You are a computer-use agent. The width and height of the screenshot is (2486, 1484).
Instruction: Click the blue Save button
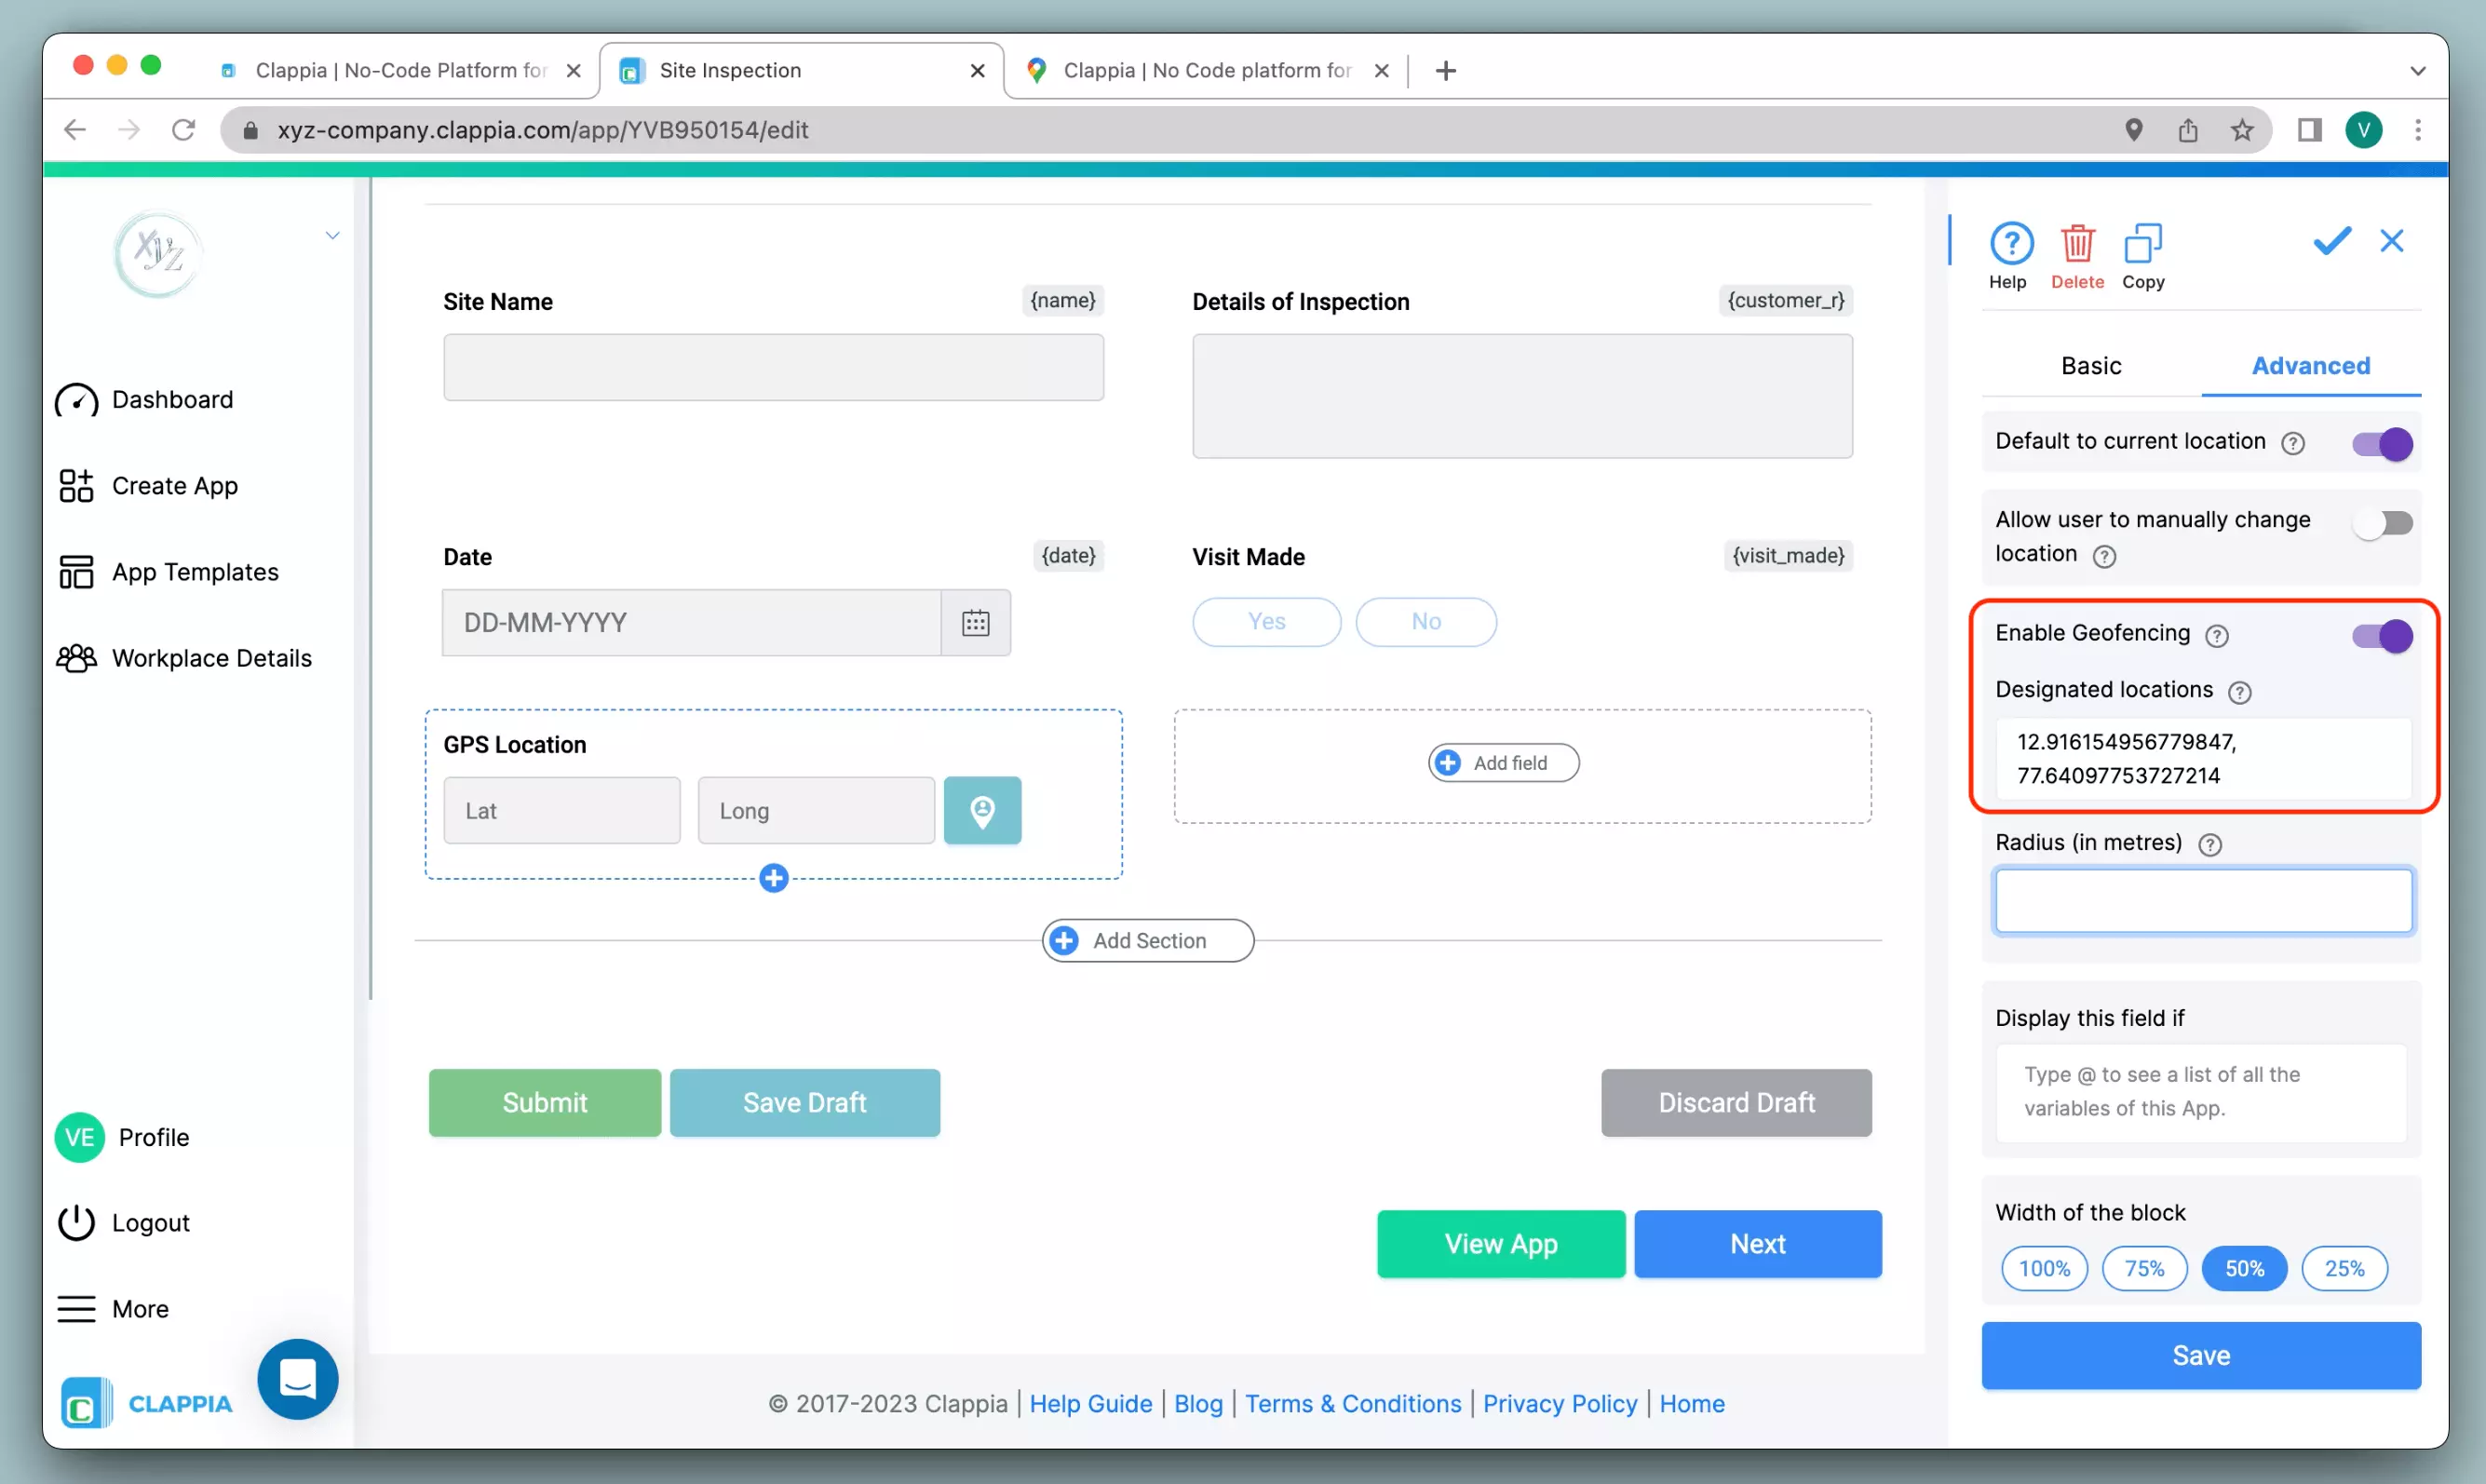[2200, 1355]
